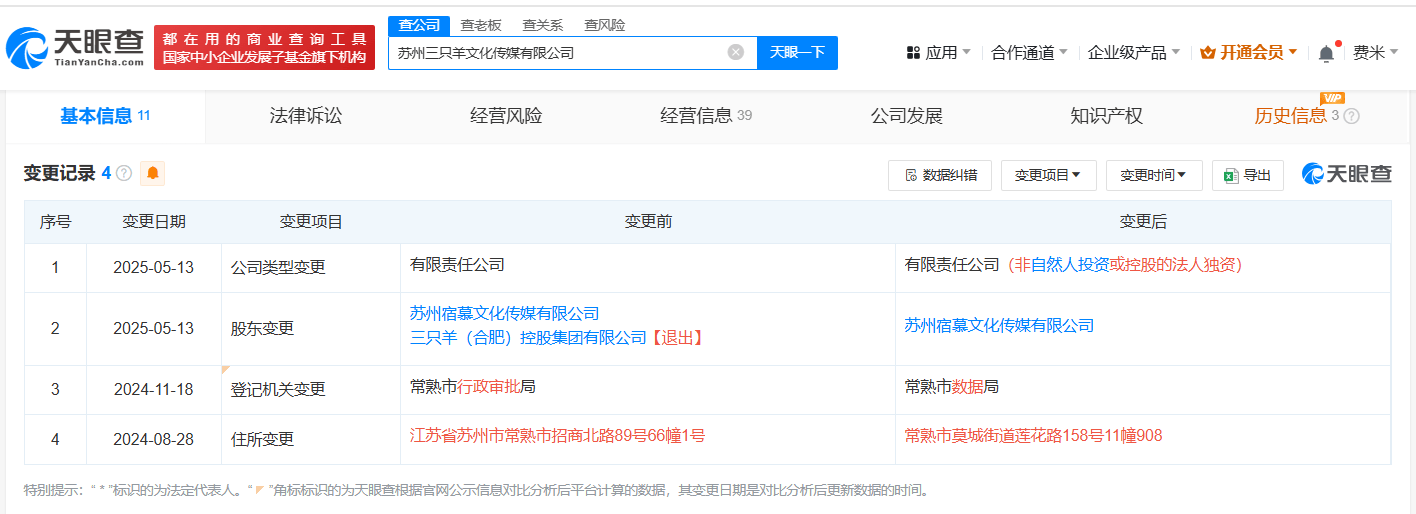Open 苏州宿慕文化传媒有限公司 link in 变更后 column

[x=1000, y=325]
